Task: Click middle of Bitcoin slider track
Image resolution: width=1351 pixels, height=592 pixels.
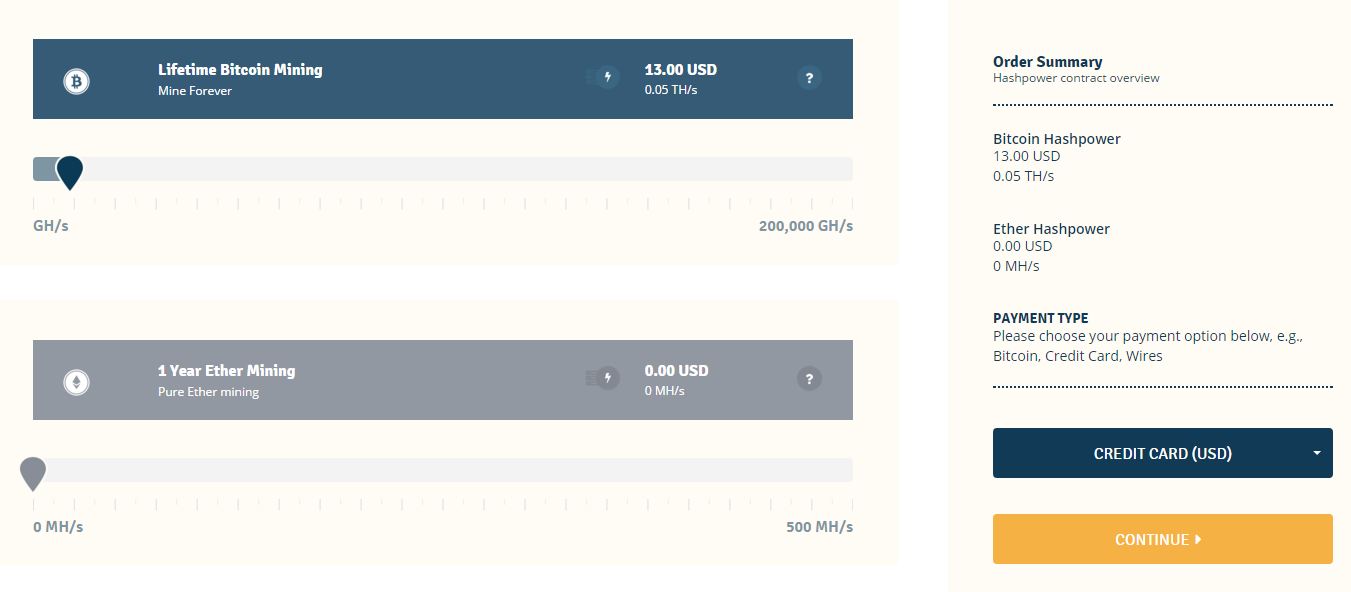Action: coord(443,169)
